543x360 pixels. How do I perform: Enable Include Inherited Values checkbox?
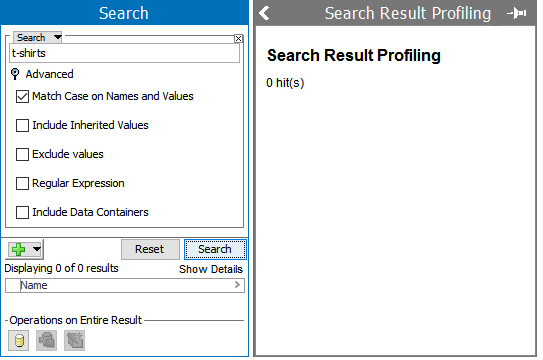[23, 125]
